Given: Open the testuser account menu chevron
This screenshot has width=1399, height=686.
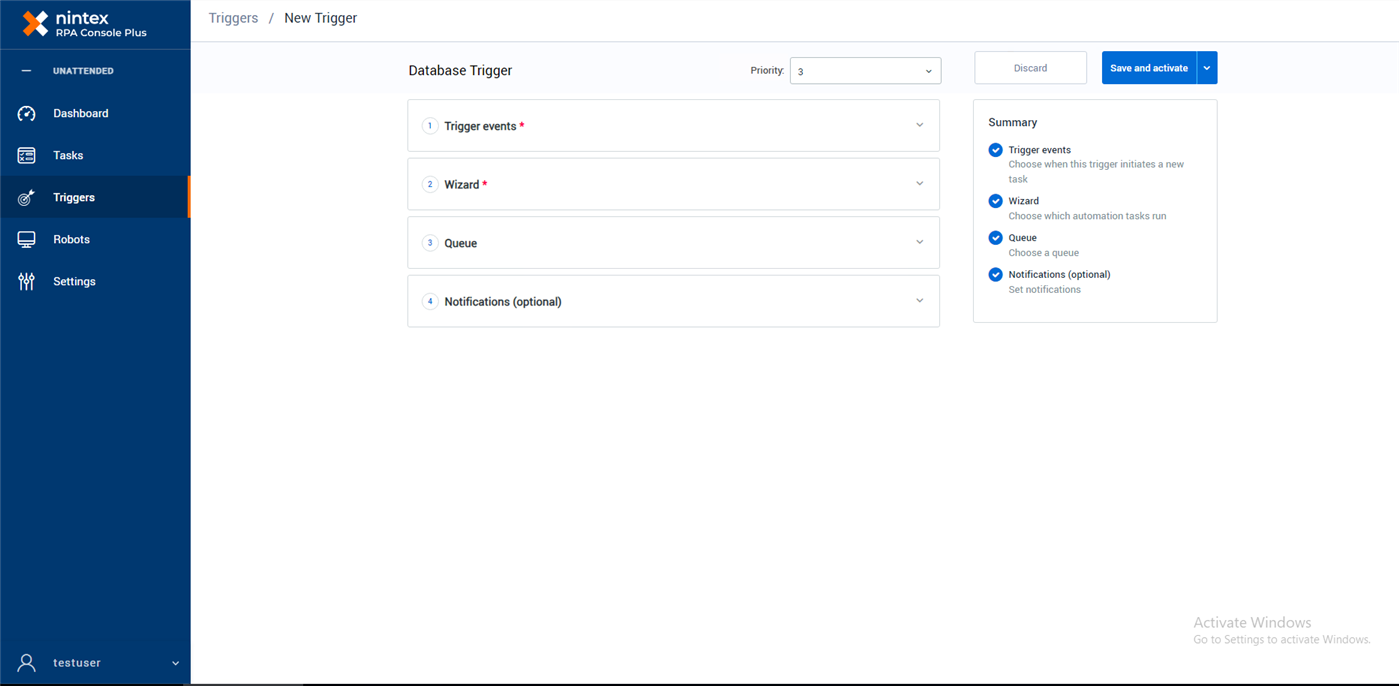Looking at the screenshot, I should click(x=175, y=663).
